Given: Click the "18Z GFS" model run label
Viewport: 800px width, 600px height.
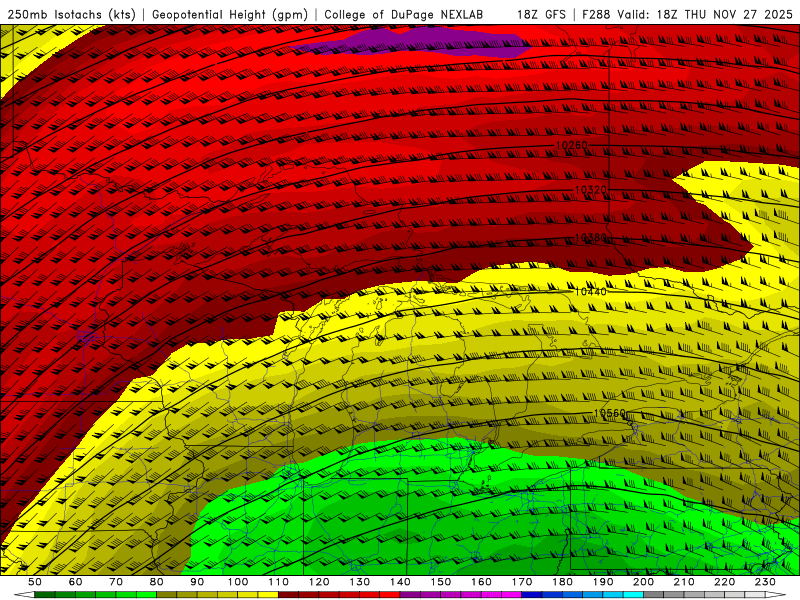Looking at the screenshot, I should point(541,15).
